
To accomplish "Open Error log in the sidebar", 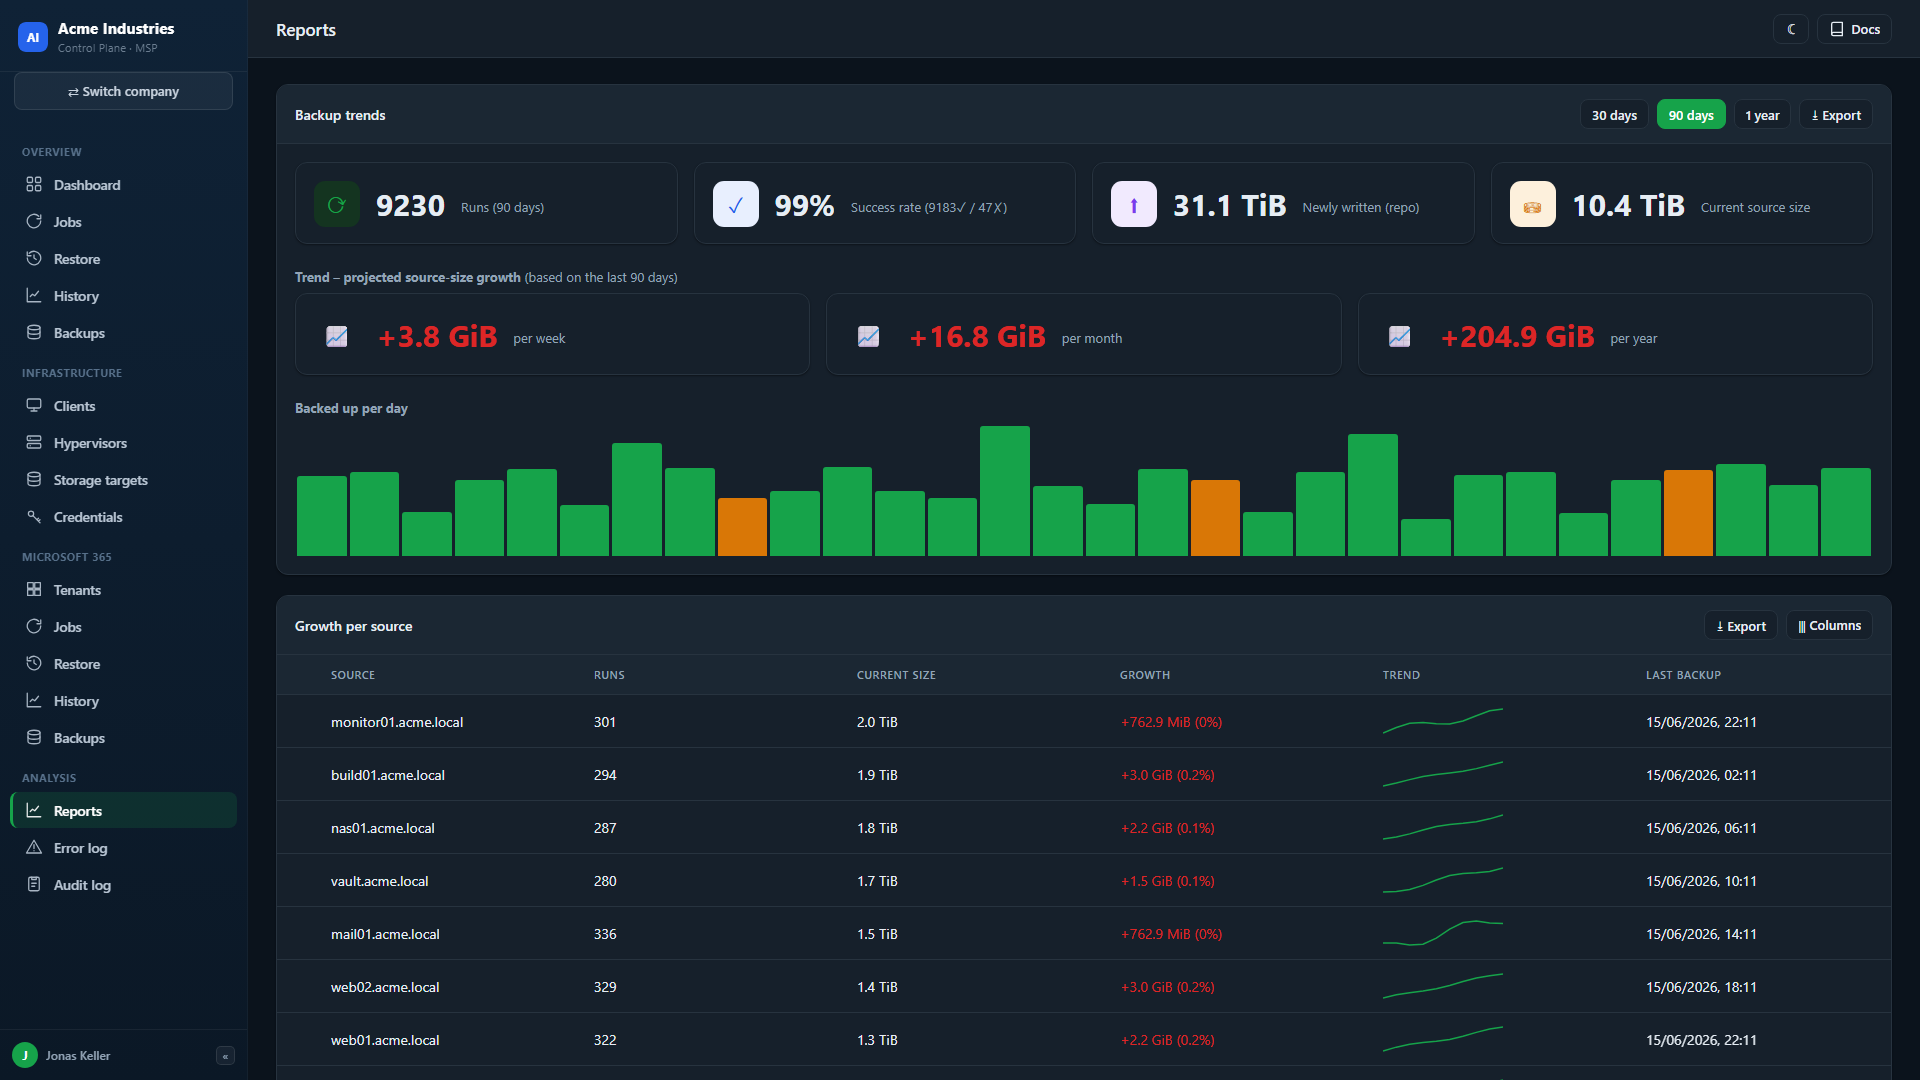I will pyautogui.click(x=123, y=848).
